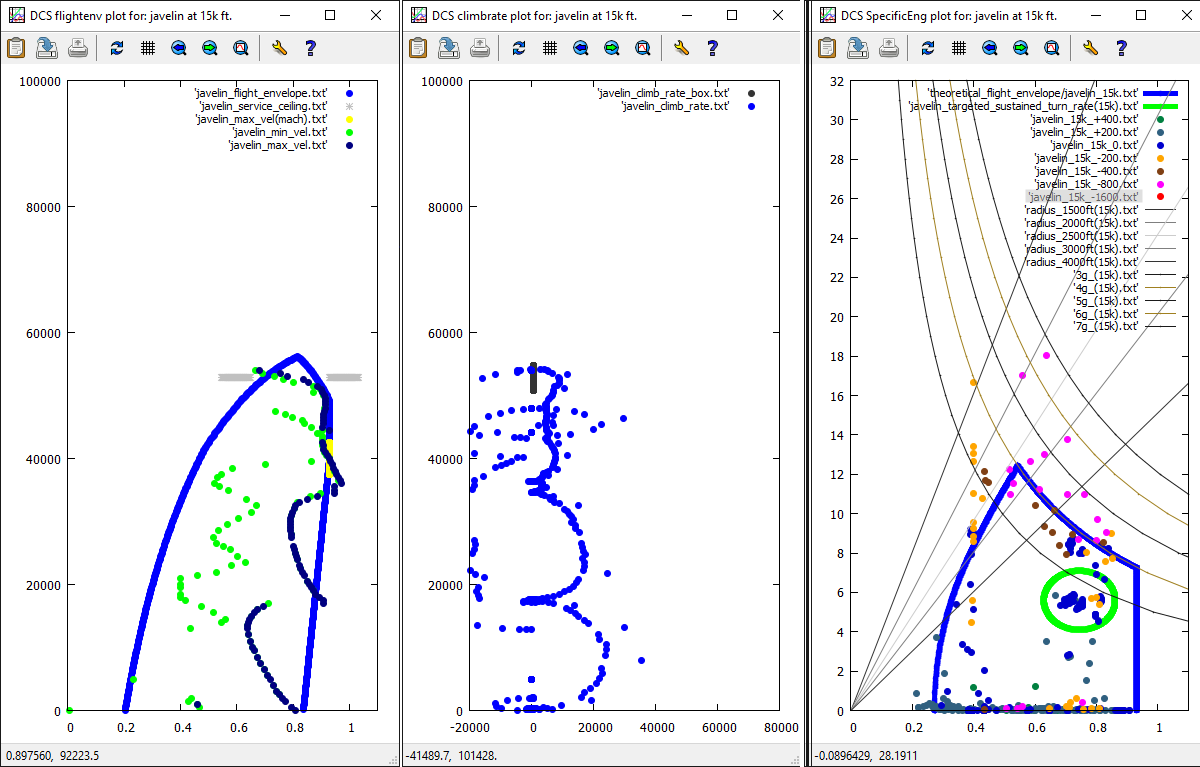The width and height of the screenshot is (1200, 767).
Task: Open help in the climbrate window
Action: pyautogui.click(x=712, y=48)
